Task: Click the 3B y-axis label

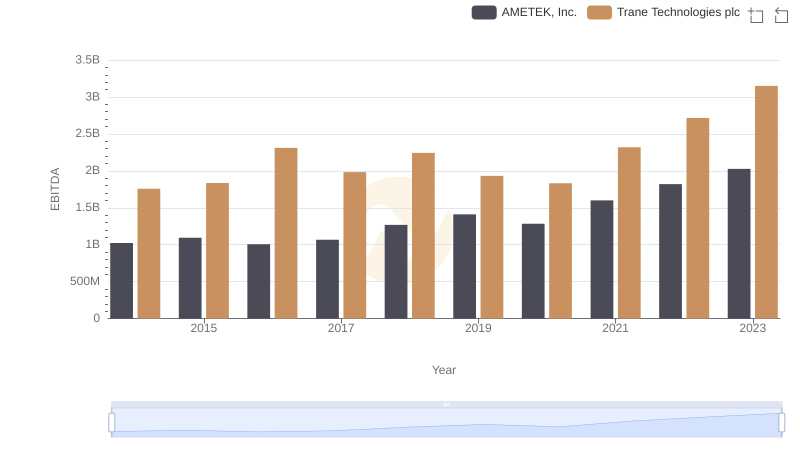Action: pyautogui.click(x=92, y=97)
